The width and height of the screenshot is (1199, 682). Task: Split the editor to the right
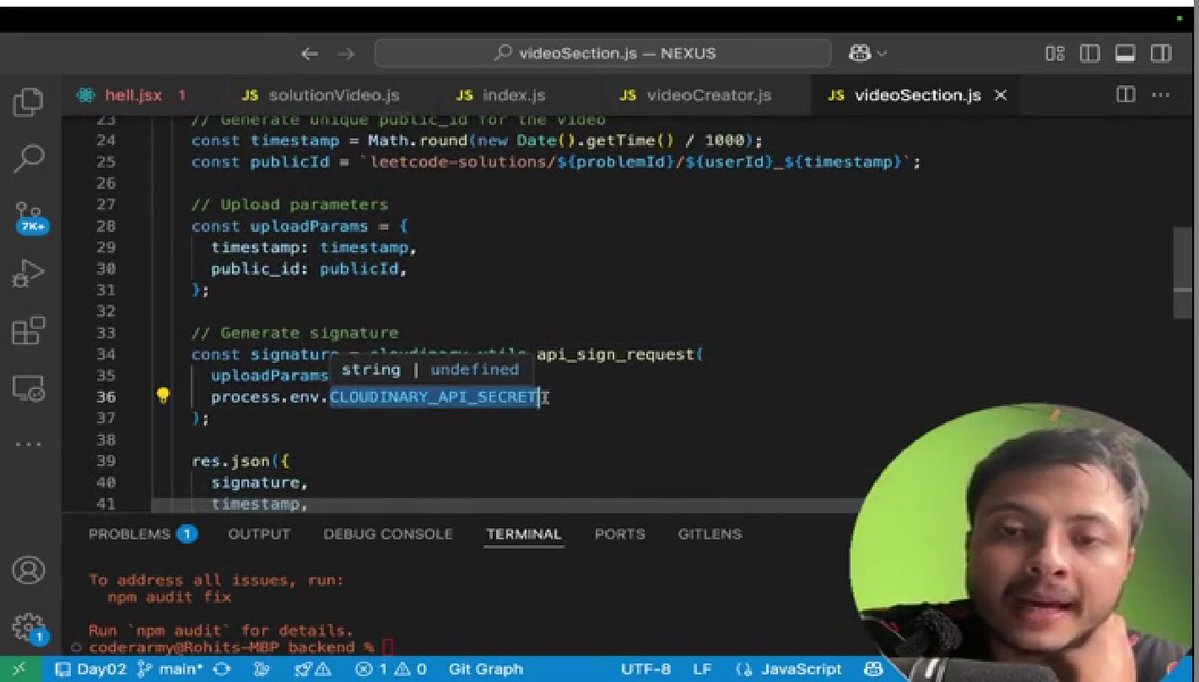1126,95
